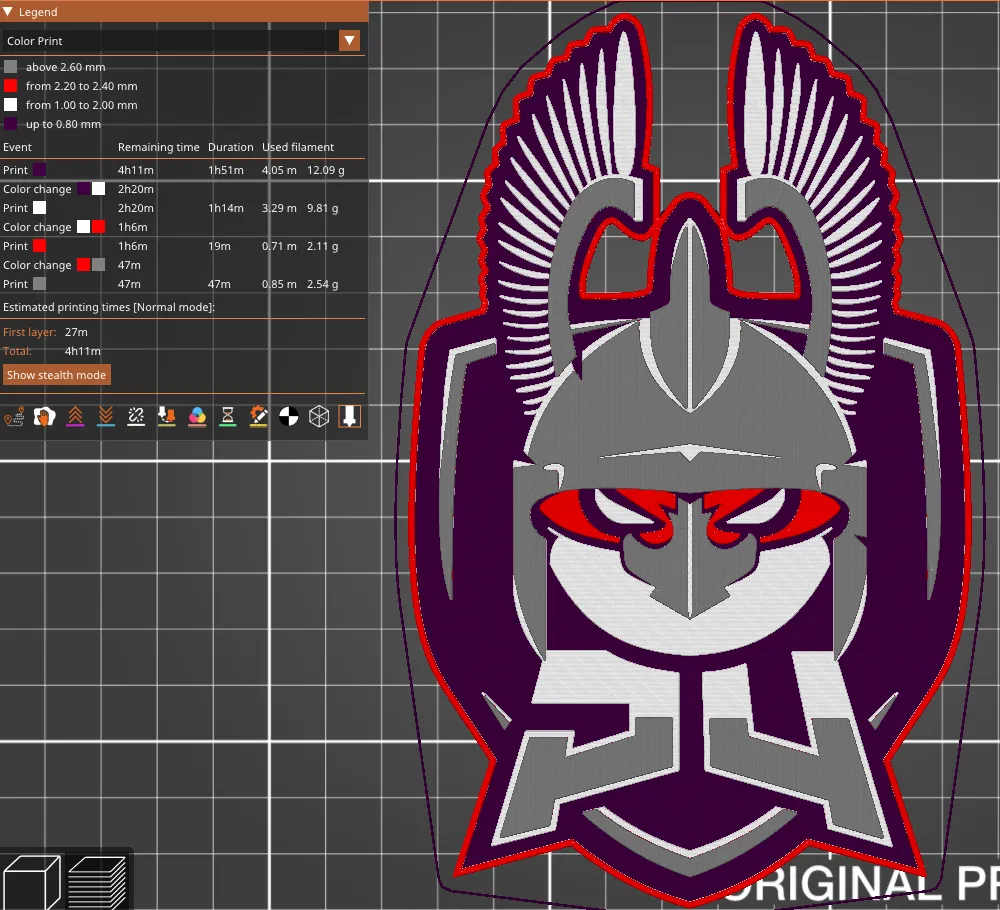Switch to 3D editor view cube

31,882
